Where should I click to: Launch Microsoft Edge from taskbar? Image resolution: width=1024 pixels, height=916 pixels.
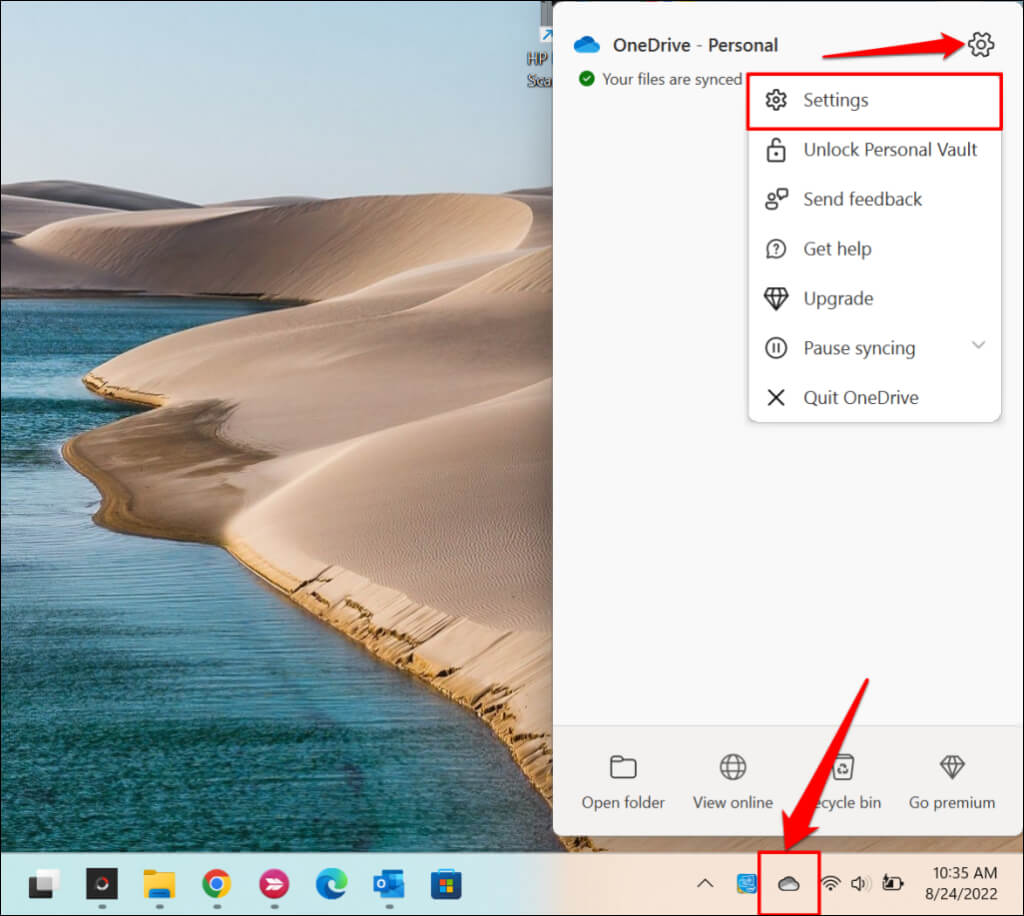[332, 884]
